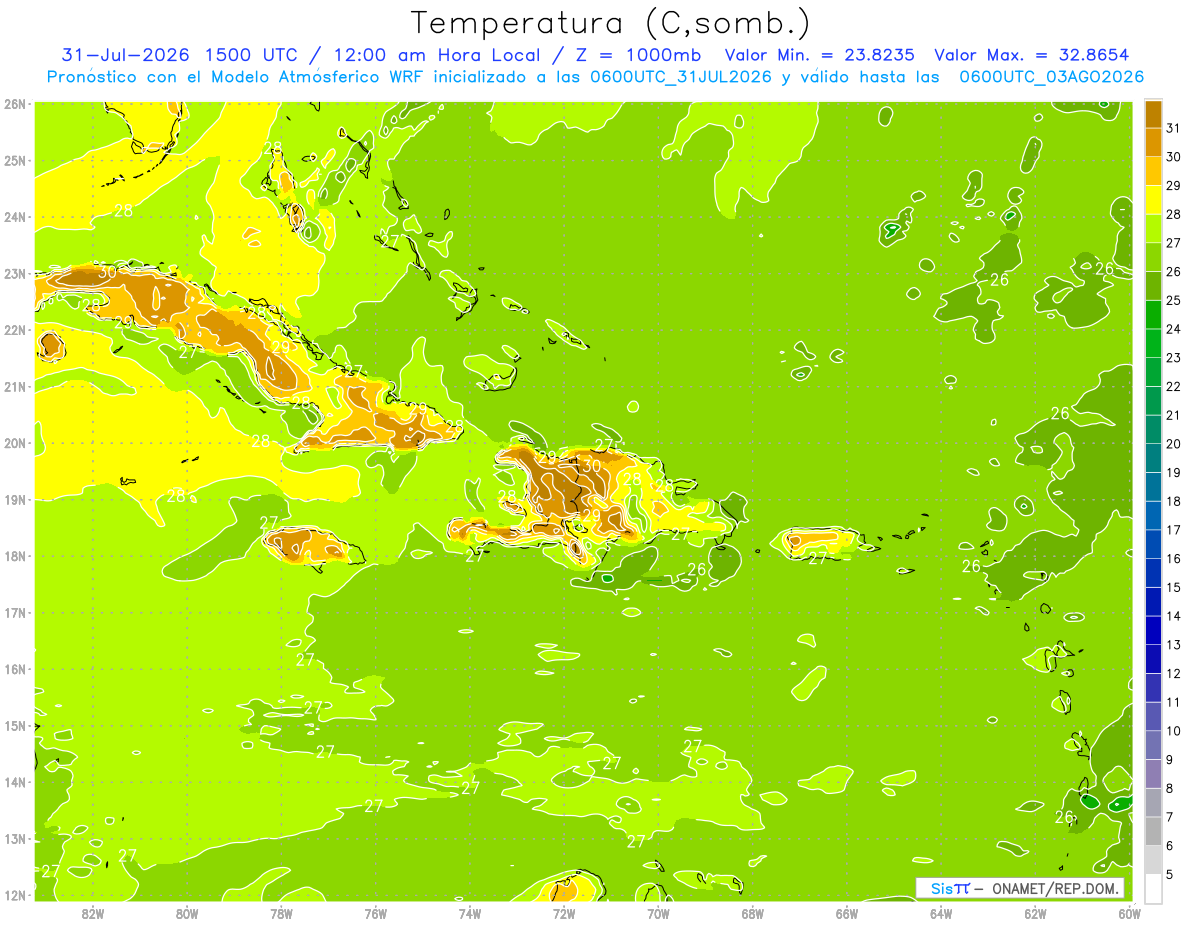Click the '76W' longitude label
This screenshot has width=1200, height=927.
(x=375, y=914)
